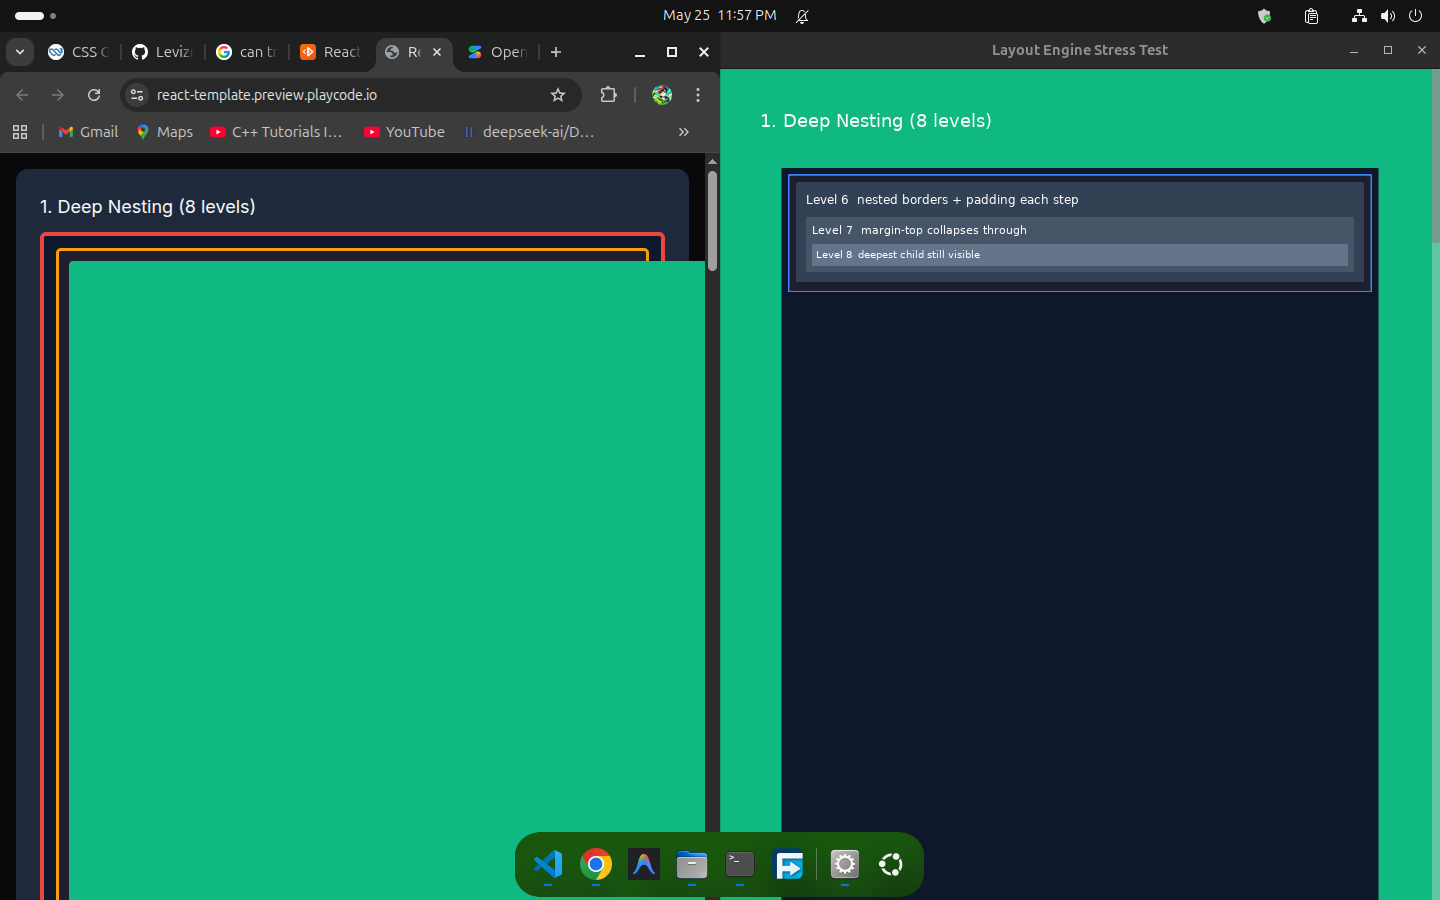The height and width of the screenshot is (900, 1440).
Task: Close the active Chrome tab
Action: (x=437, y=52)
